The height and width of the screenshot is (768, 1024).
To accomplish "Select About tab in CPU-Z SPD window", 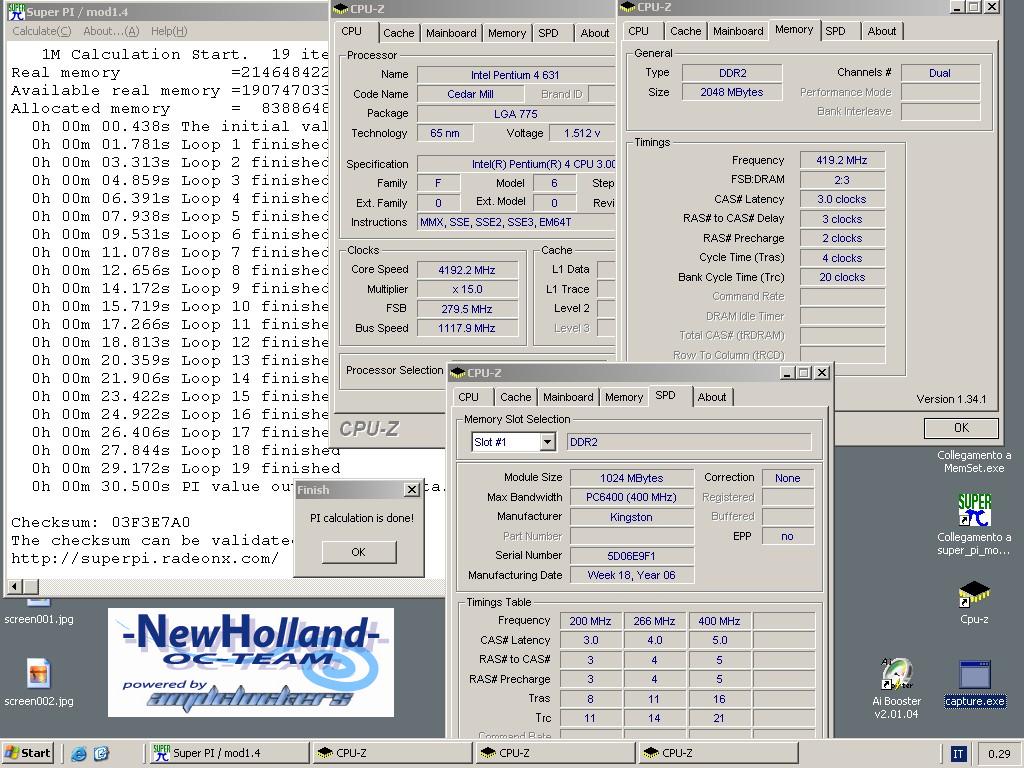I will pos(712,397).
